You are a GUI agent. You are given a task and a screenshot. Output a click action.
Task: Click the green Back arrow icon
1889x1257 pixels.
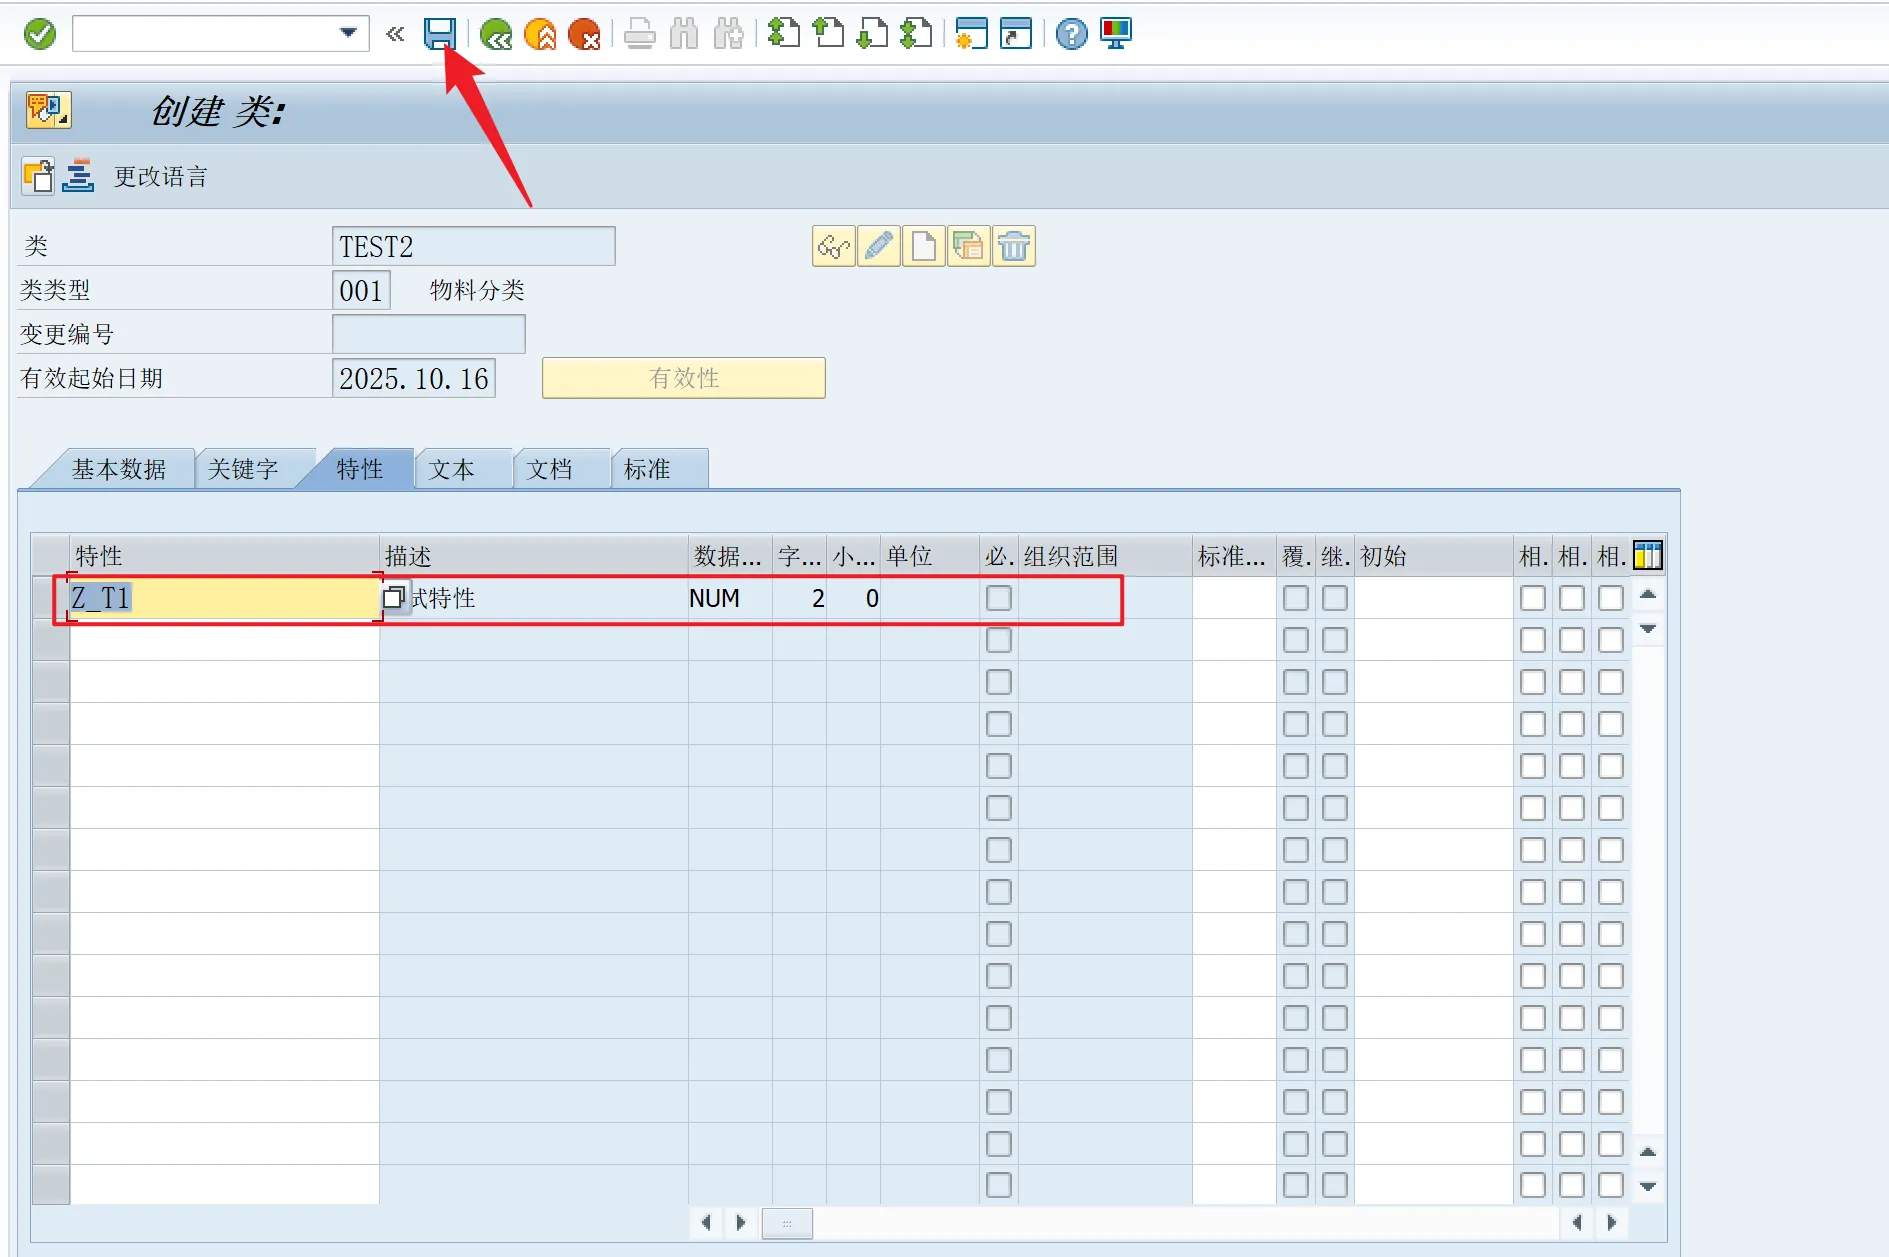click(x=495, y=35)
